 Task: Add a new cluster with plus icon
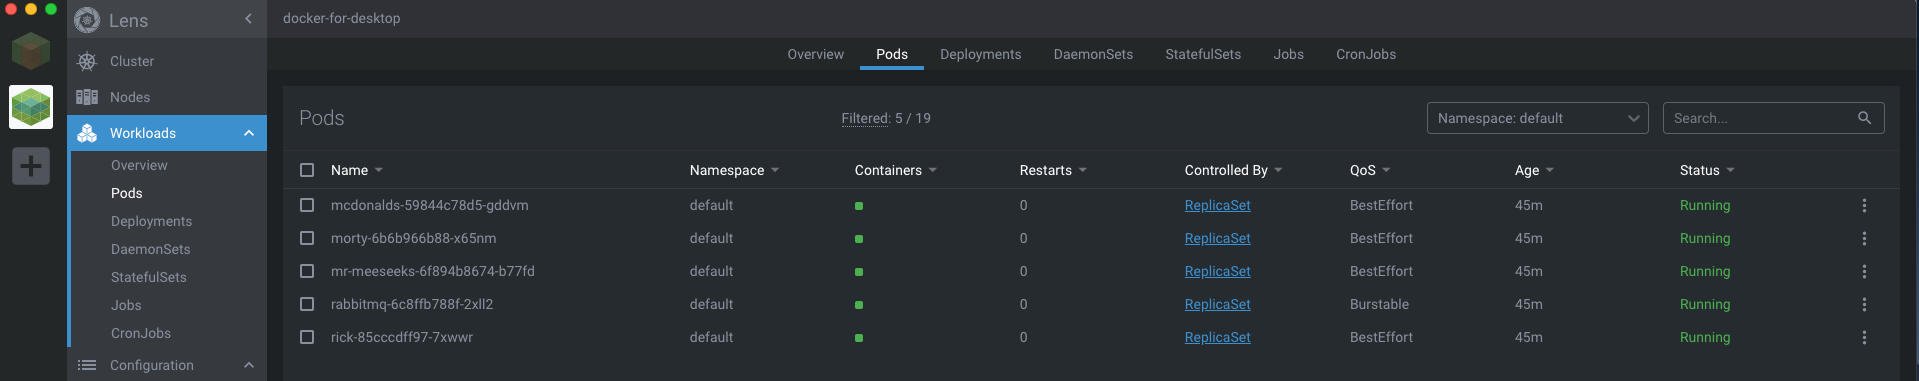(x=31, y=166)
